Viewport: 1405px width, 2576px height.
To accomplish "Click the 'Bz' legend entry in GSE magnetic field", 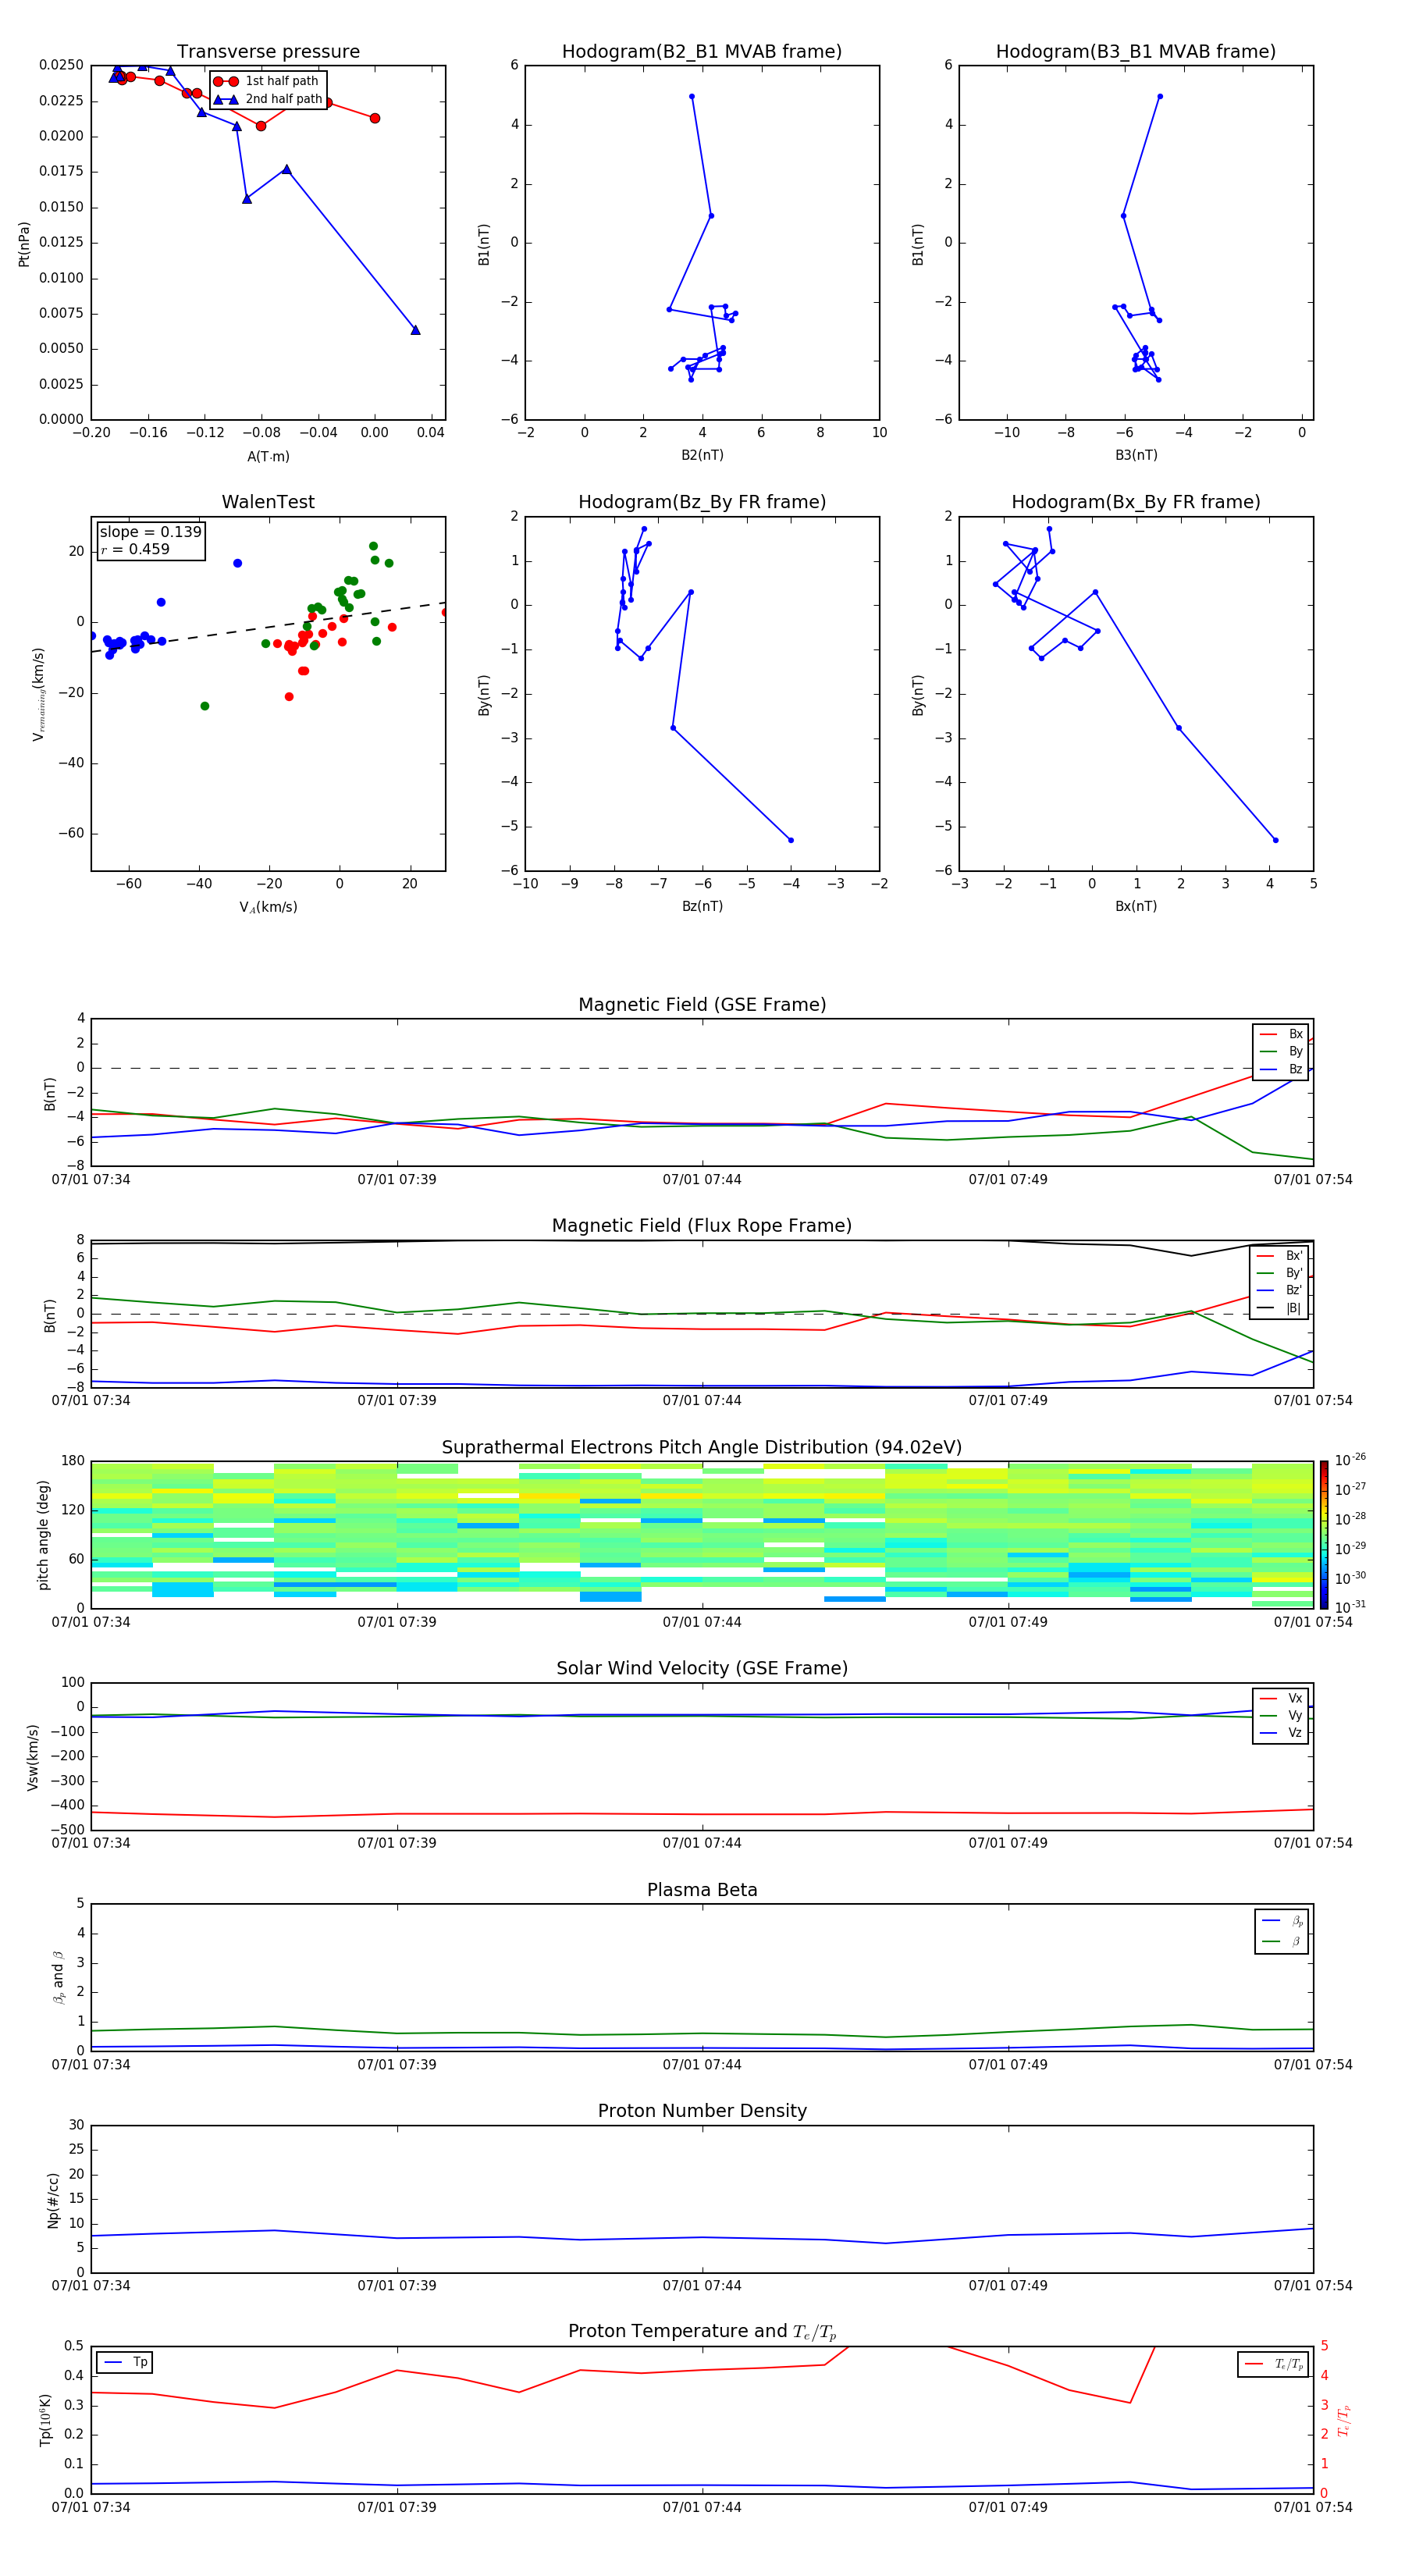I will tap(1281, 1069).
